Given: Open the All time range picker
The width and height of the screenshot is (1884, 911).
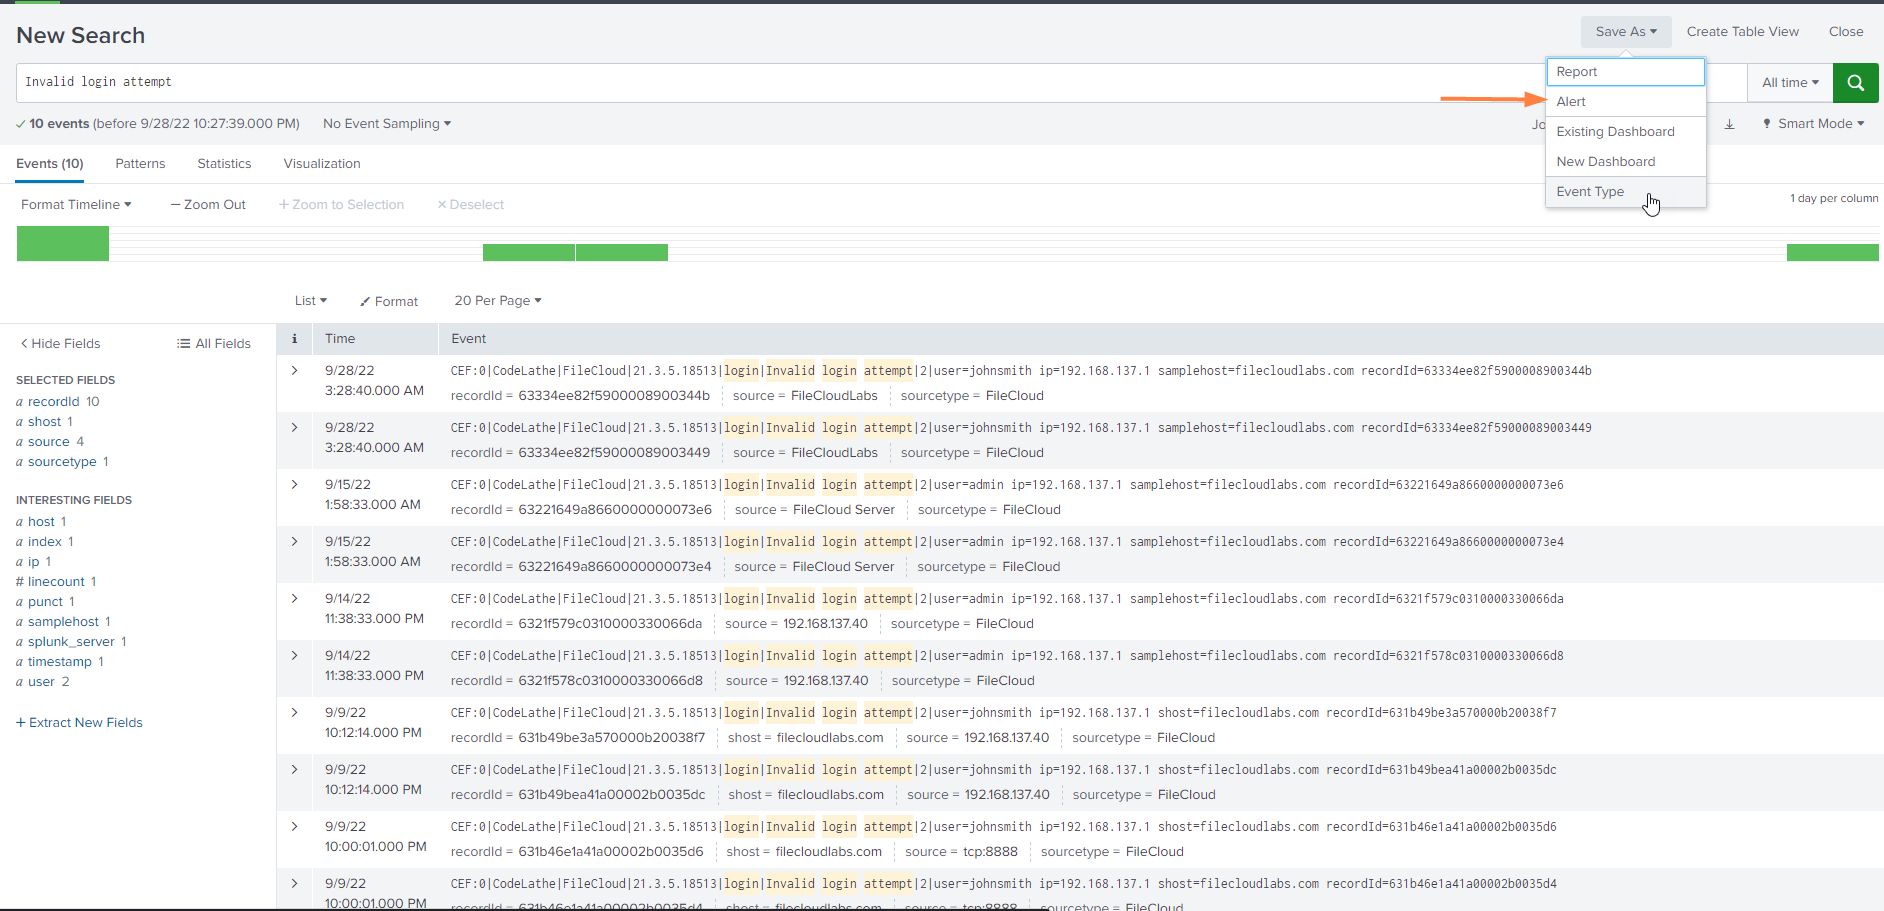Looking at the screenshot, I should coord(1789,82).
